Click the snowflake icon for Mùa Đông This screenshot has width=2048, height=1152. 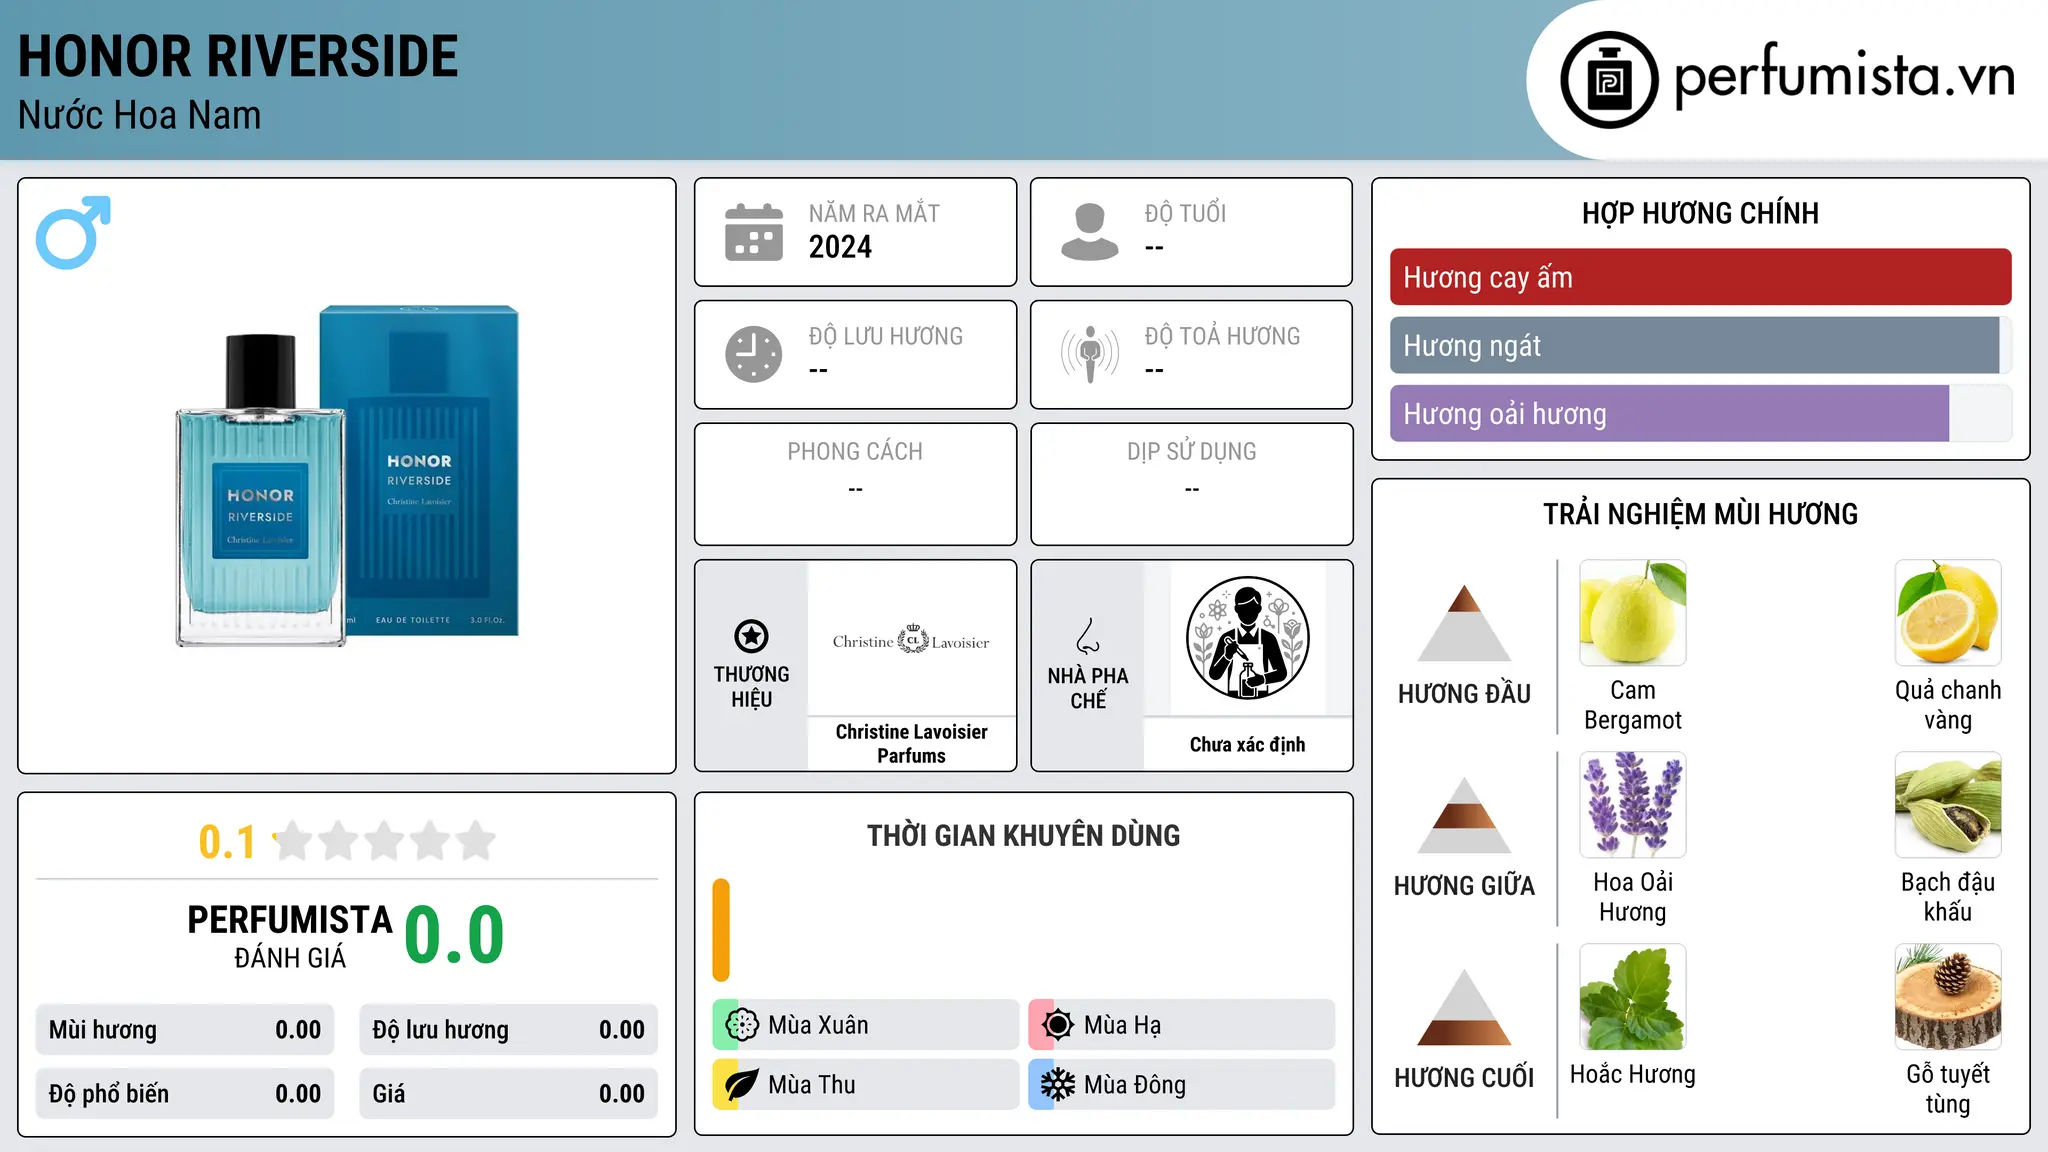click(x=1058, y=1085)
